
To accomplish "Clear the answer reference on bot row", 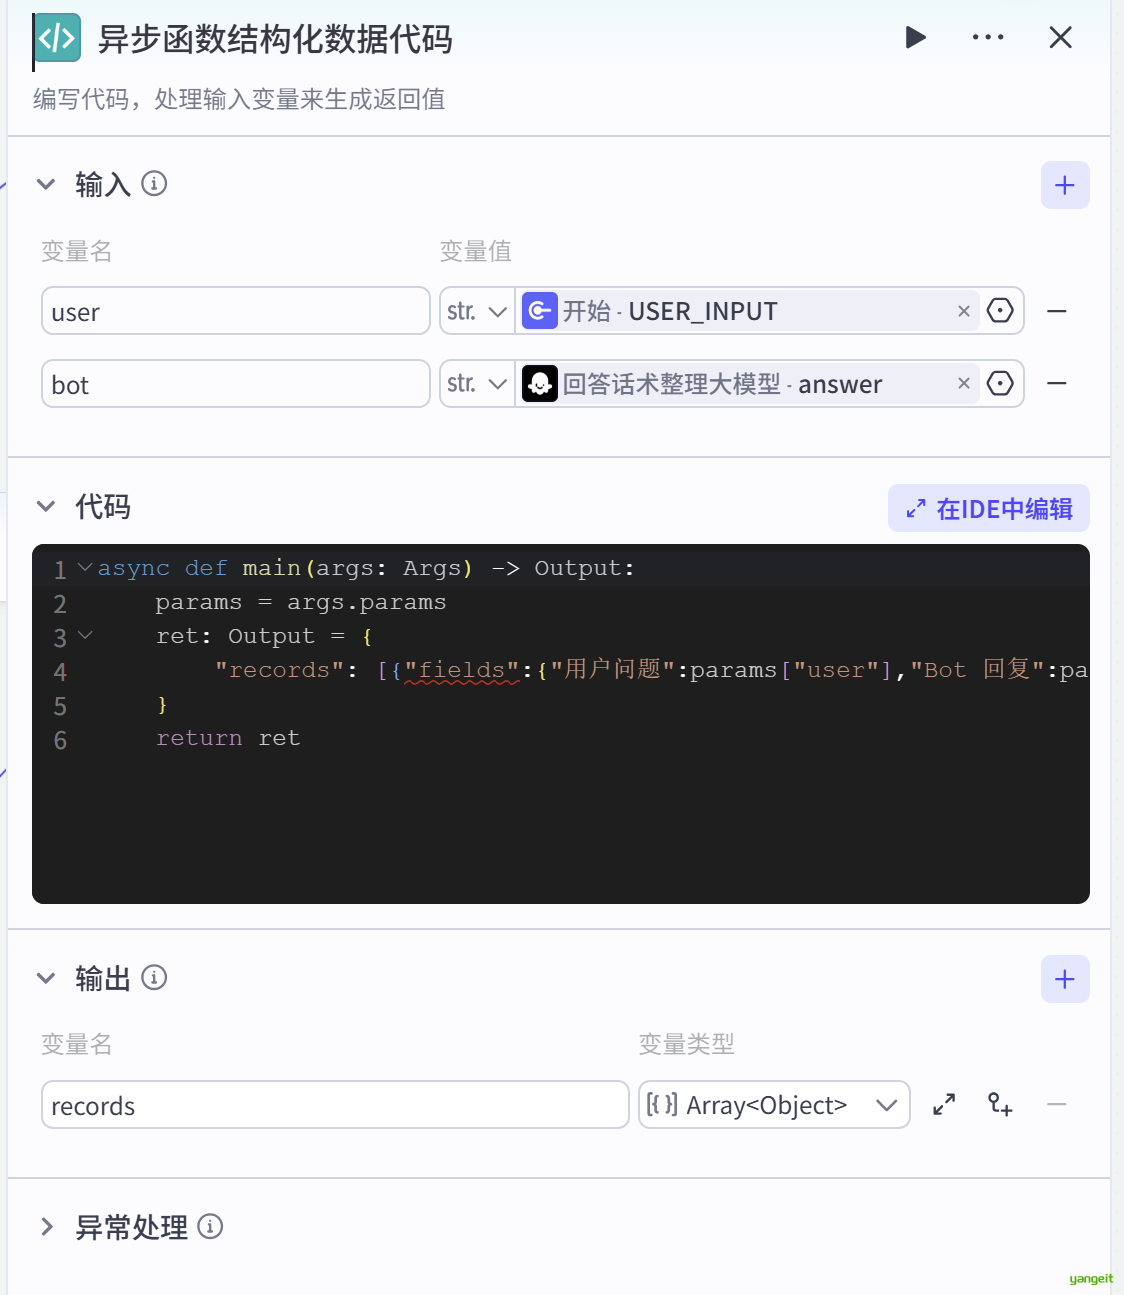I will [963, 384].
